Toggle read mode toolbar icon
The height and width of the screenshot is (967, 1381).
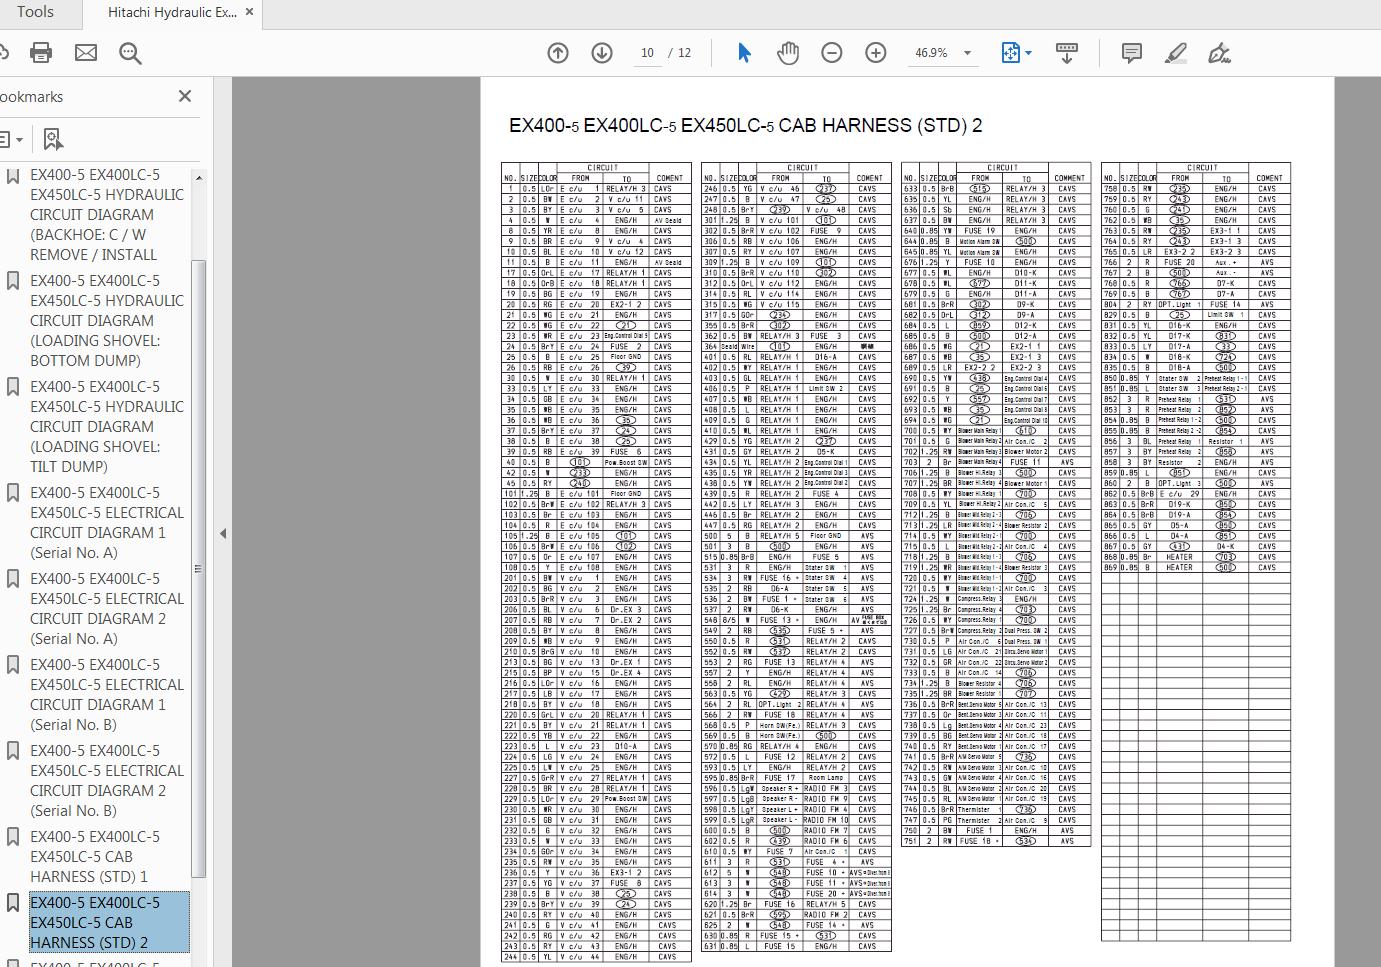point(1067,53)
